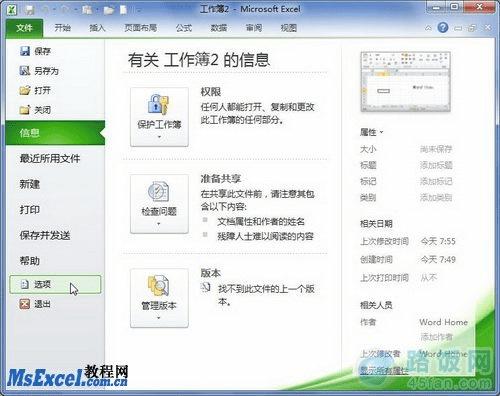Click the quick access new document icon

tap(123, 10)
